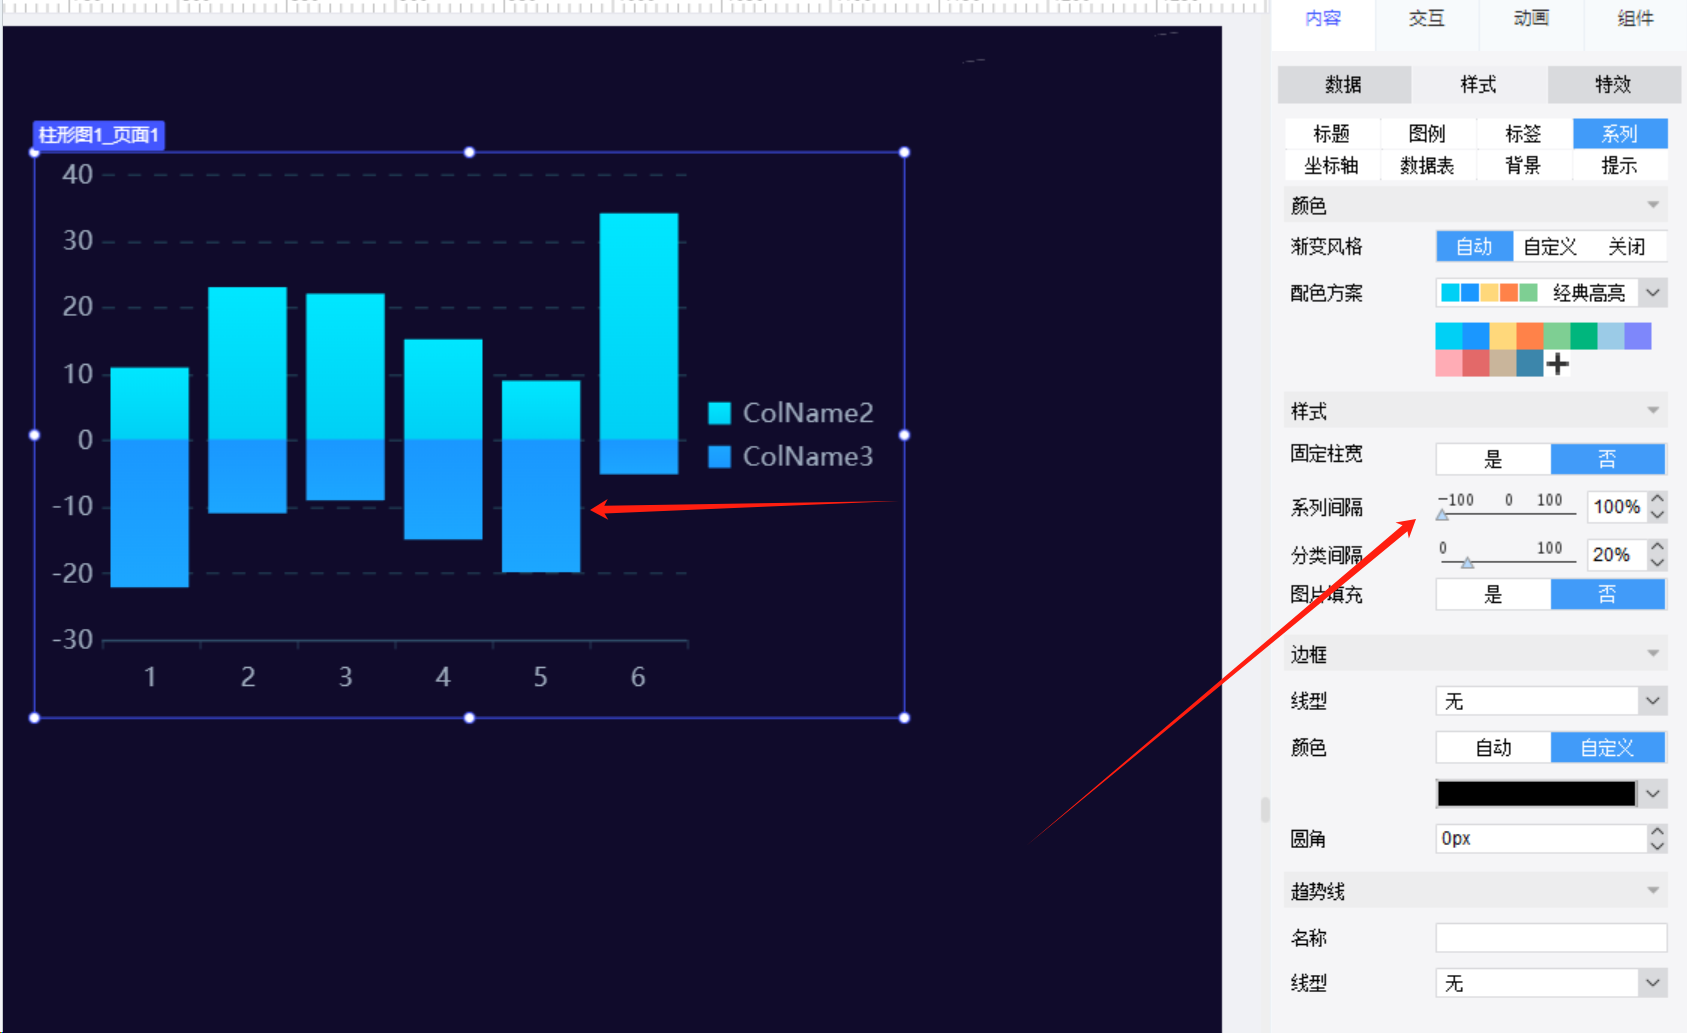Set 渐变风格 to 关闭

point(1627,246)
